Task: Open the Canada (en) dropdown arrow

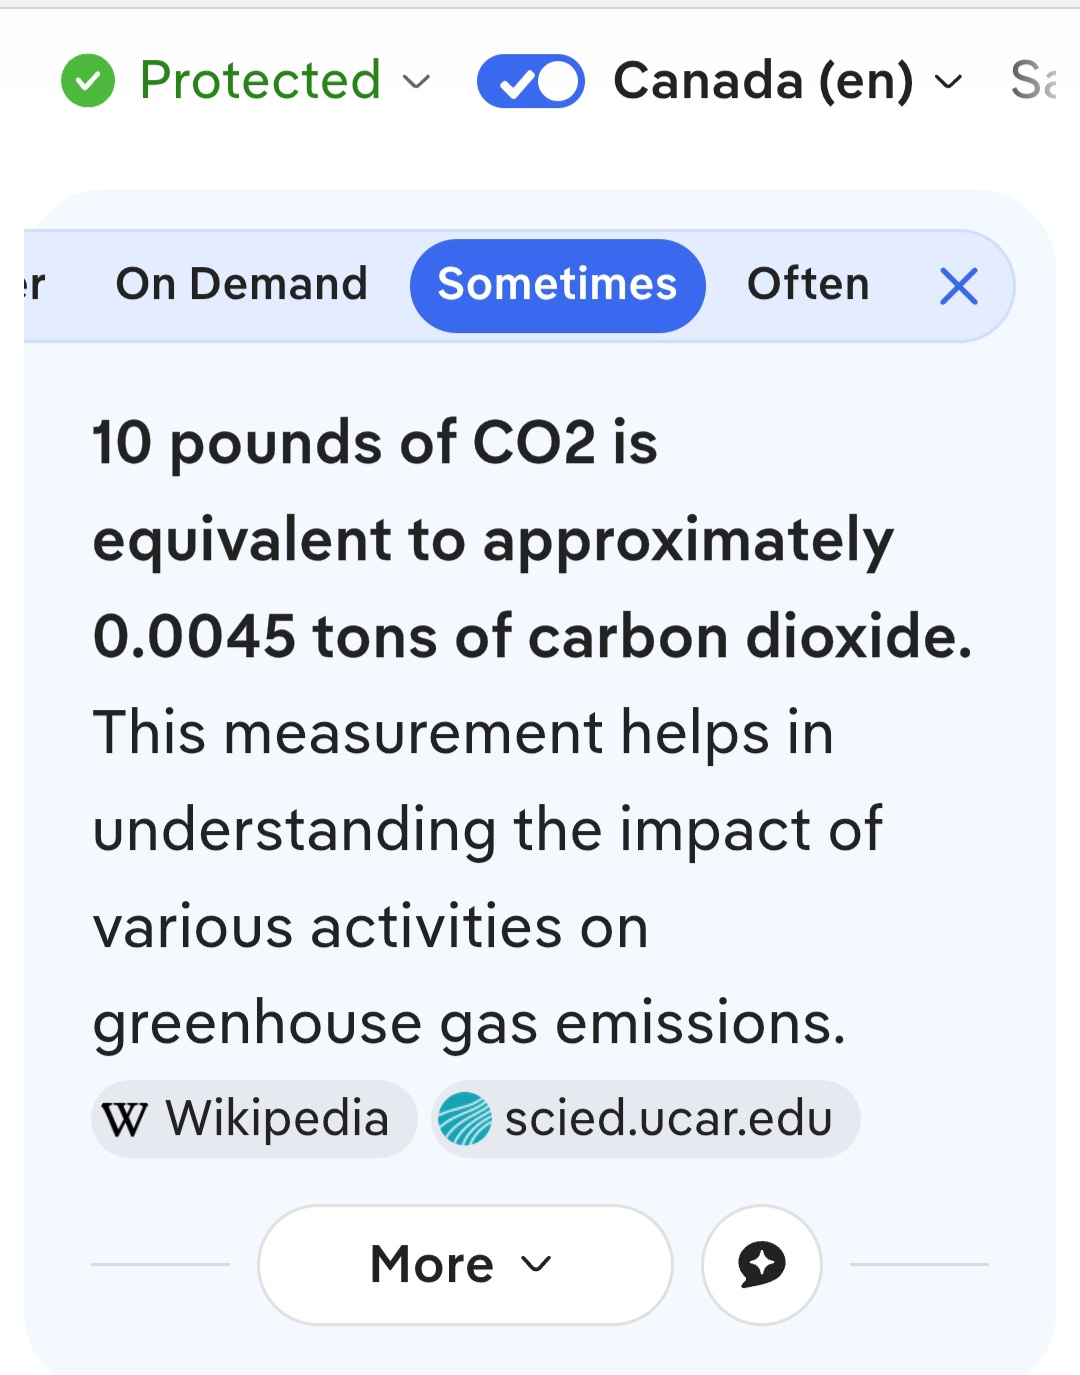Action: click(948, 81)
